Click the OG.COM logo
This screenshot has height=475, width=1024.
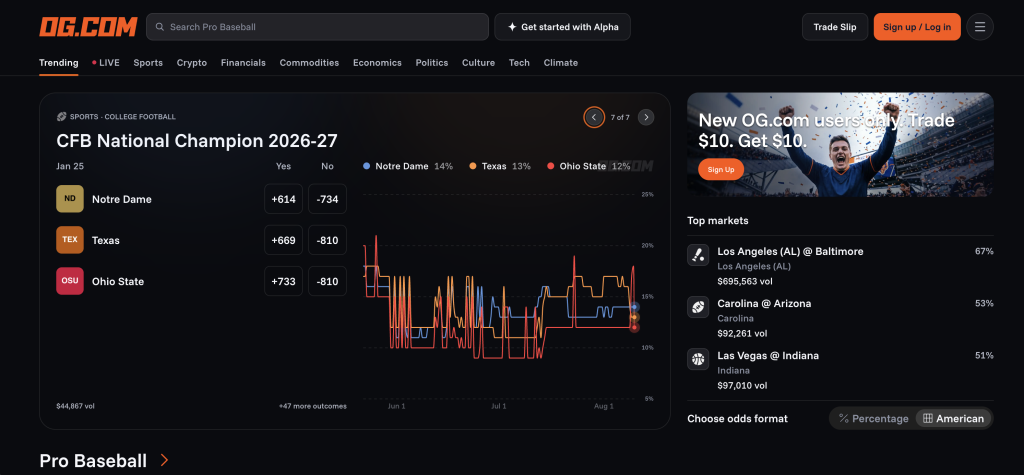tap(88, 27)
